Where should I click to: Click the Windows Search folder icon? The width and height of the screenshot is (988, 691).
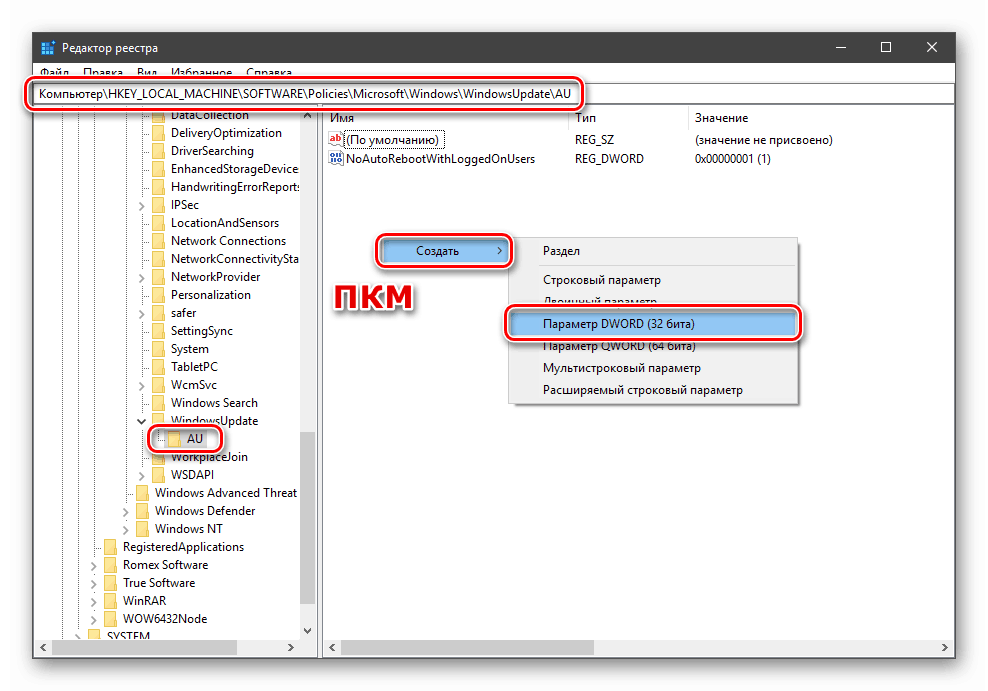pos(159,403)
